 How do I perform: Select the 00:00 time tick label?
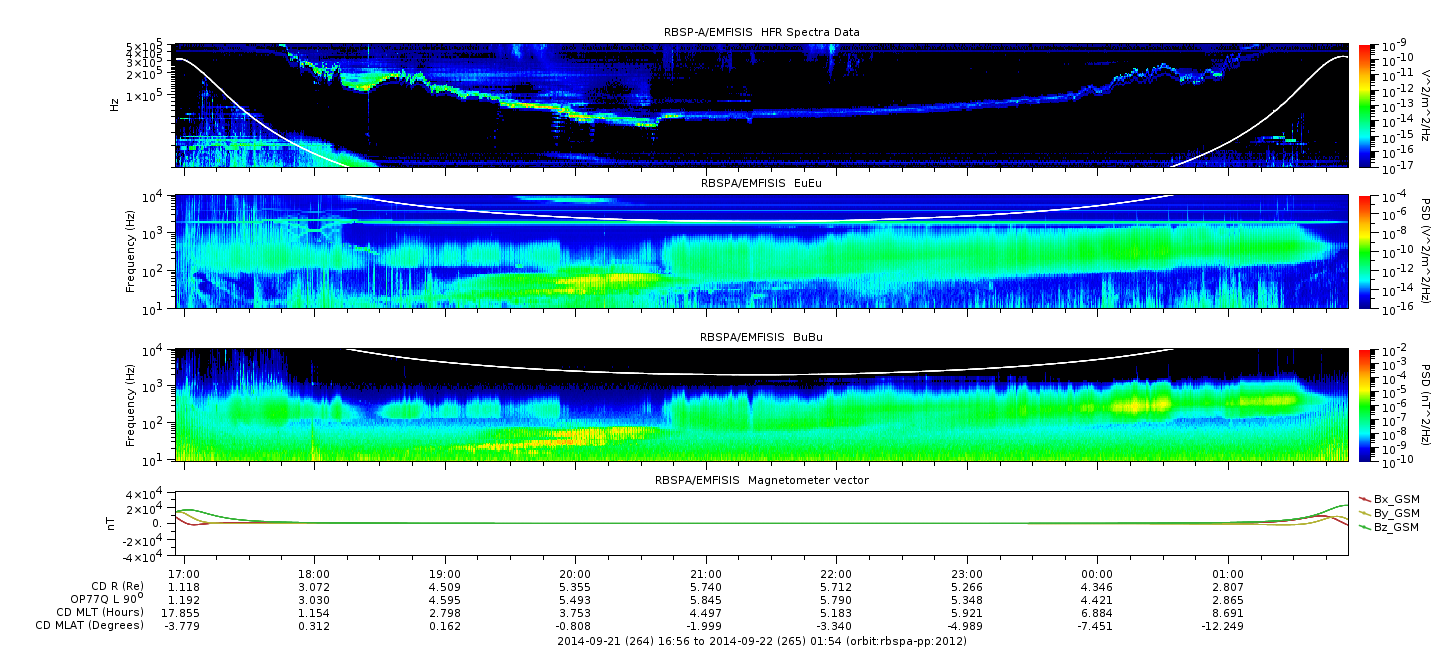pos(1097,574)
